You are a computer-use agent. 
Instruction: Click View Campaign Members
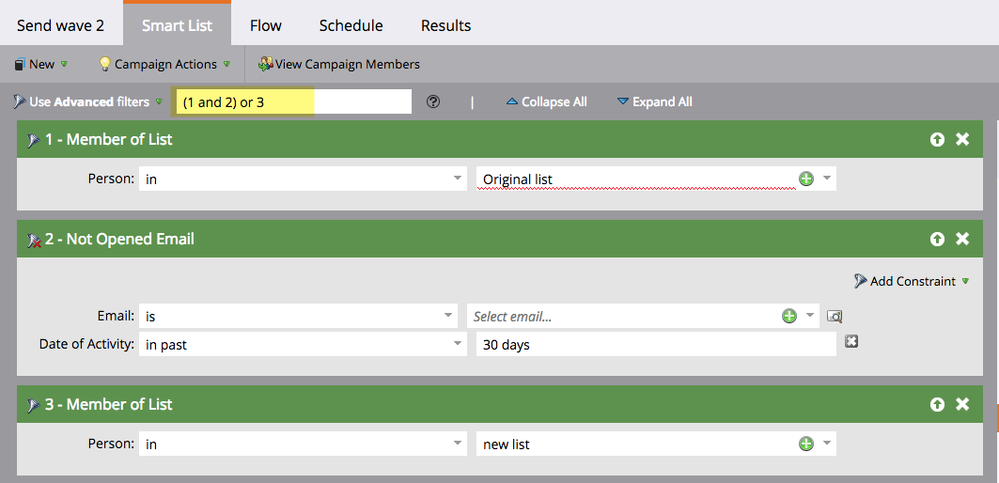[338, 64]
